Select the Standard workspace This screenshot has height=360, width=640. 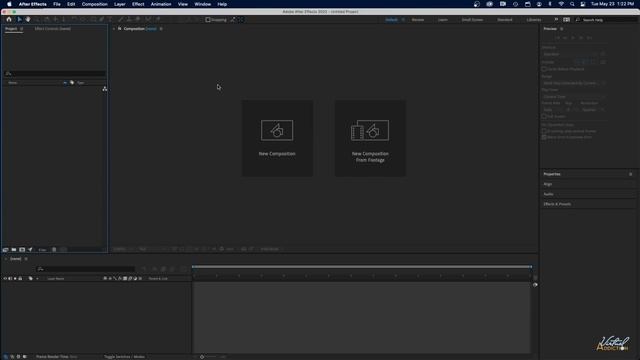point(504,20)
